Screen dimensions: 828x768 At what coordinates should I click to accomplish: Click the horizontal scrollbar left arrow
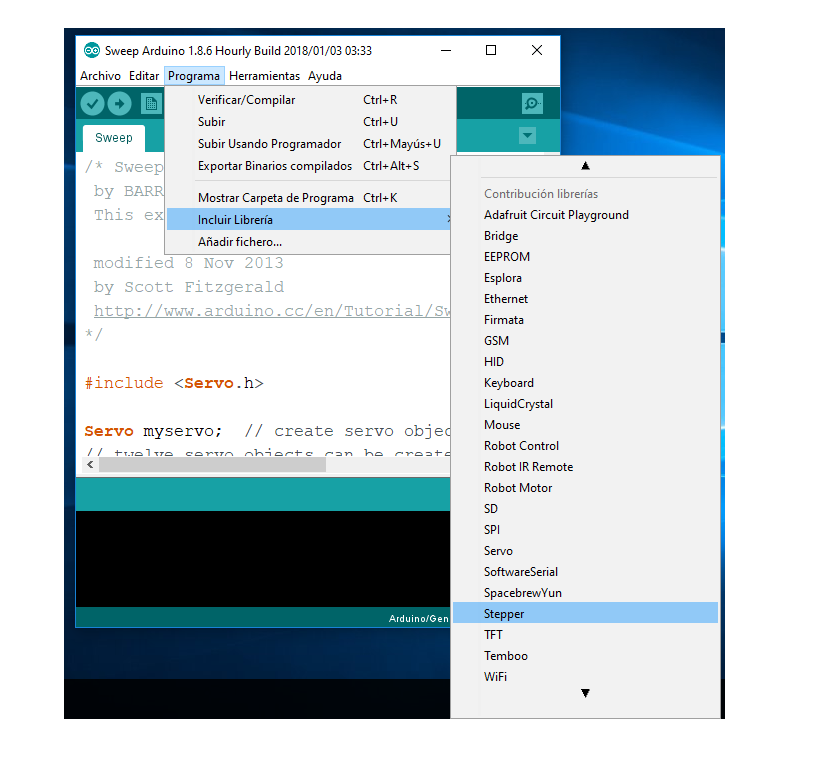pyautogui.click(x=90, y=465)
